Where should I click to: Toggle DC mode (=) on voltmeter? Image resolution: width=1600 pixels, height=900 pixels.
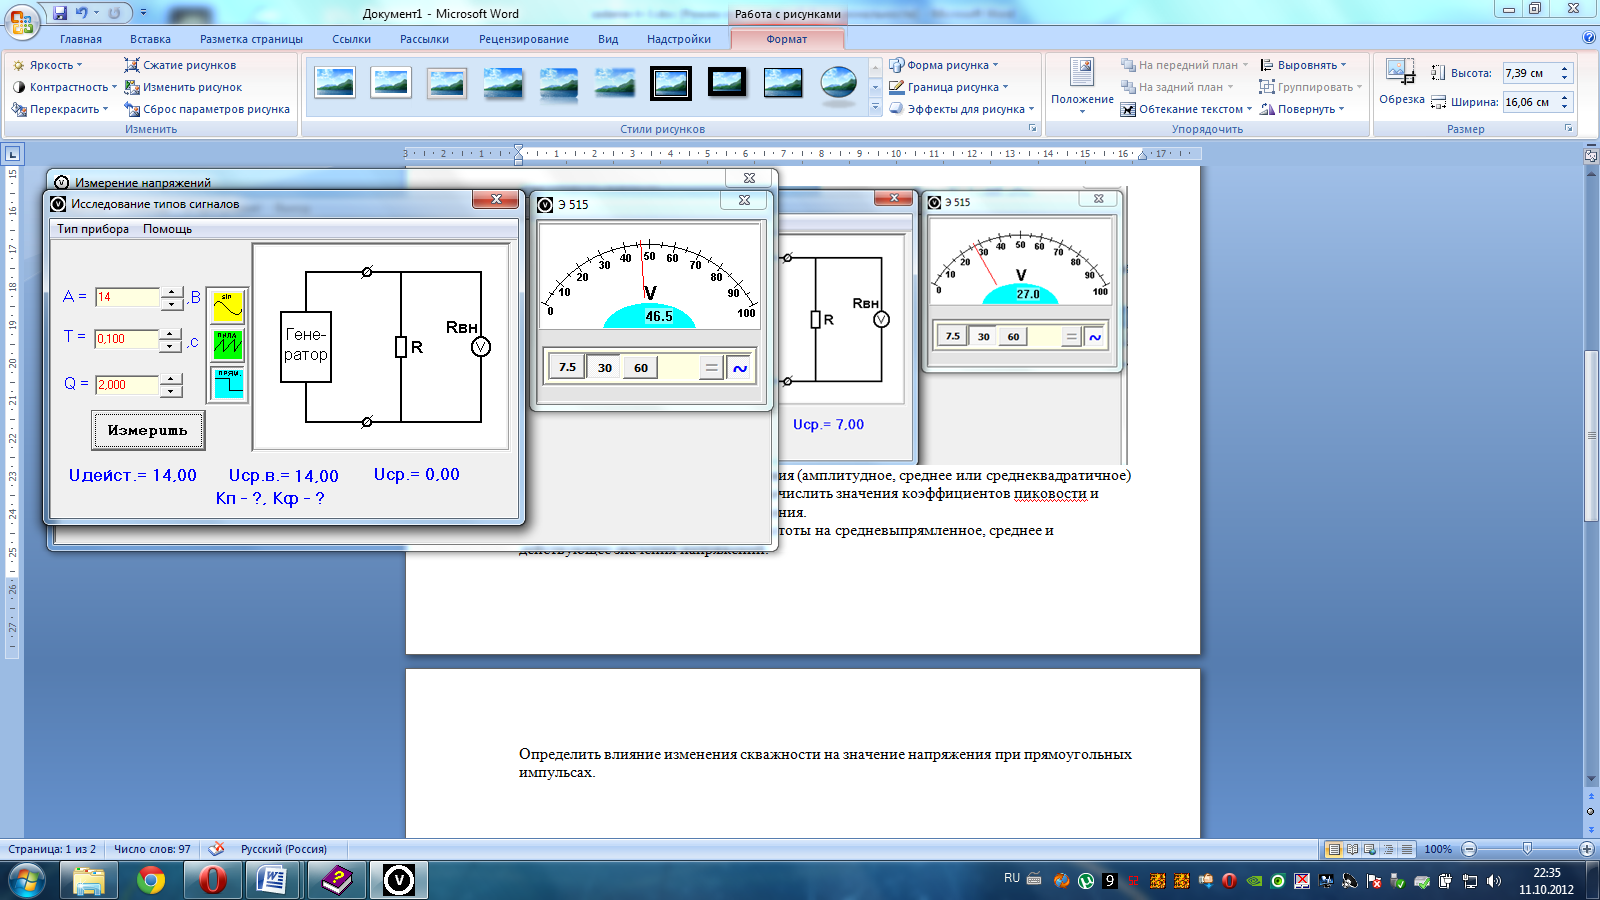[711, 368]
